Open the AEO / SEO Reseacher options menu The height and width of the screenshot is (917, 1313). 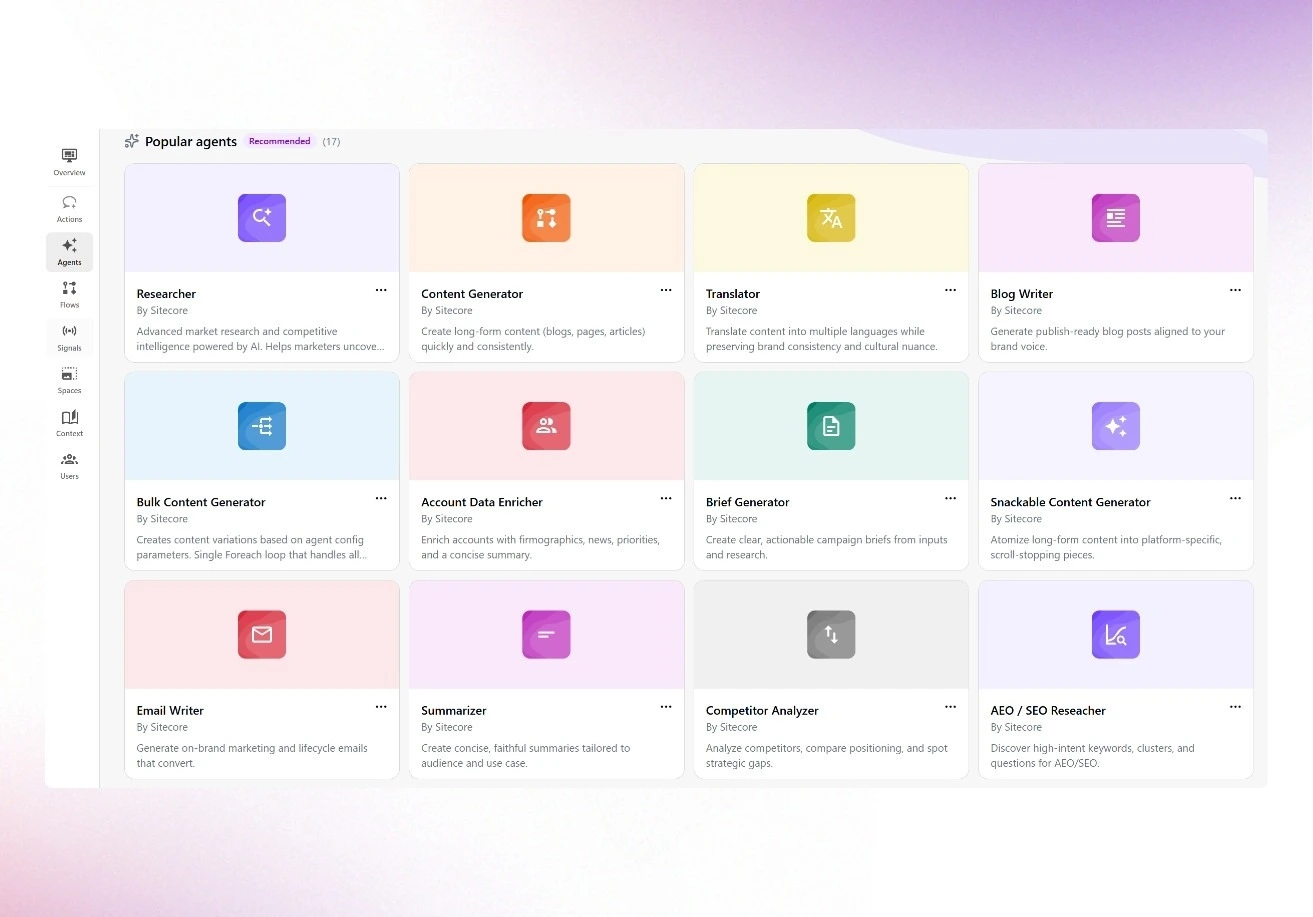point(1235,707)
